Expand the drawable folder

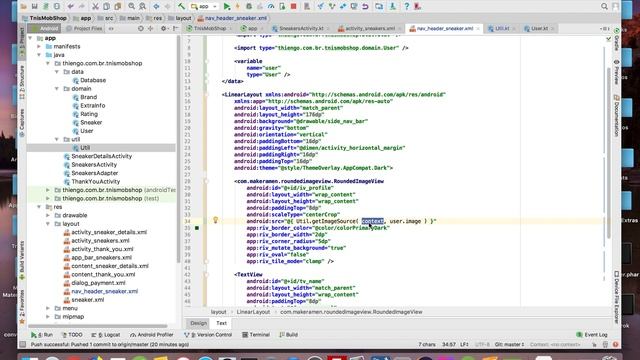48,215
